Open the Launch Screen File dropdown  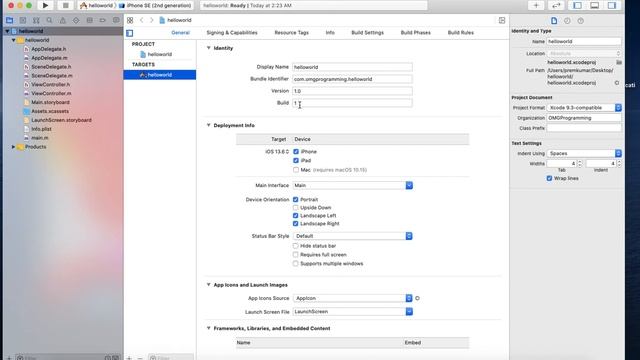pos(409,312)
